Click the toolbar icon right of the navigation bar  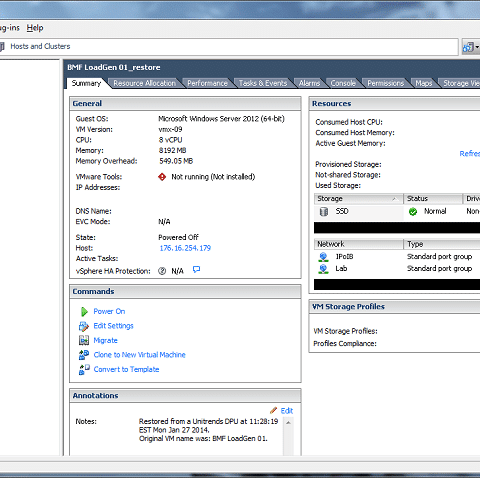pyautogui.click(x=468, y=47)
